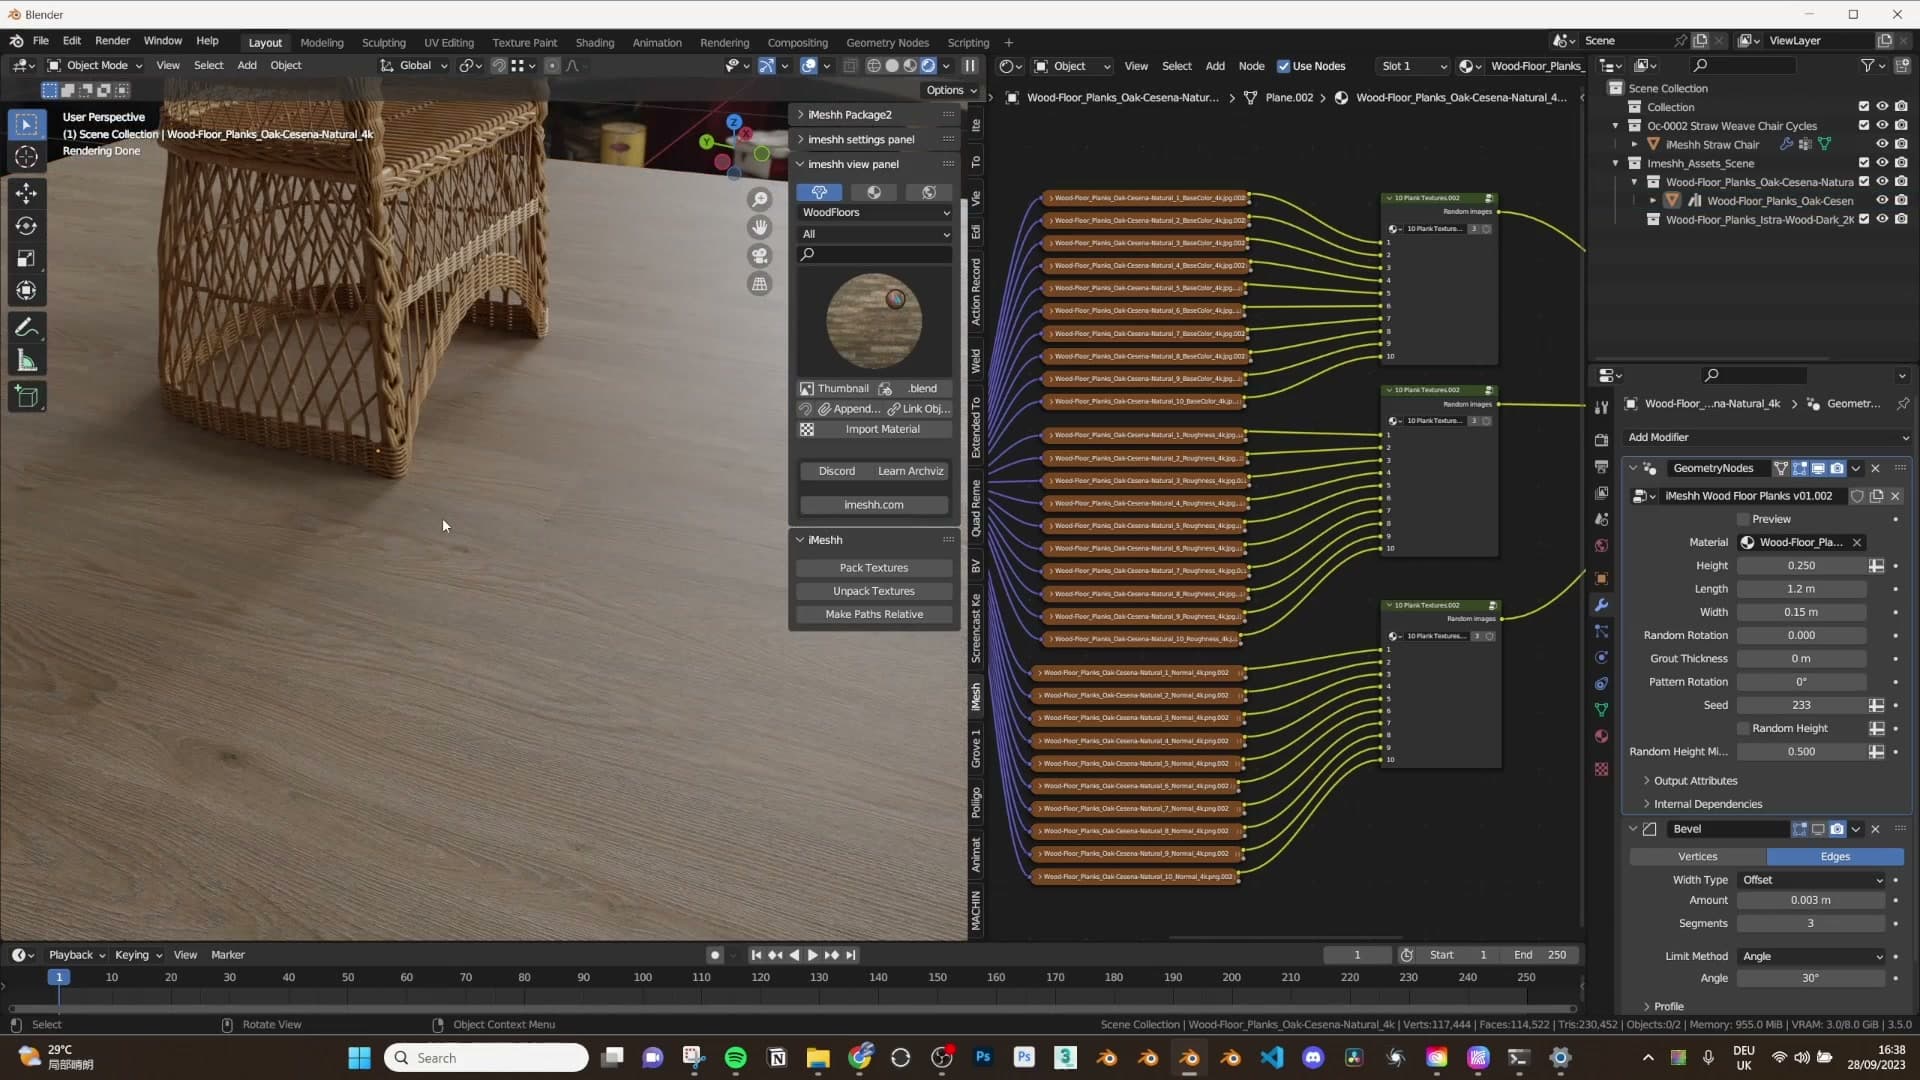Image resolution: width=1920 pixels, height=1080 pixels.
Task: Select the Cursor tool in viewport toolbar
Action: pyautogui.click(x=27, y=157)
